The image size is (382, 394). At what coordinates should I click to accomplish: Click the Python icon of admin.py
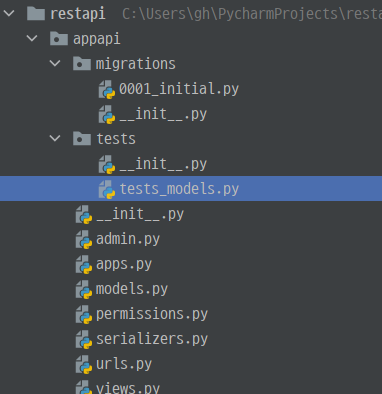(84, 239)
